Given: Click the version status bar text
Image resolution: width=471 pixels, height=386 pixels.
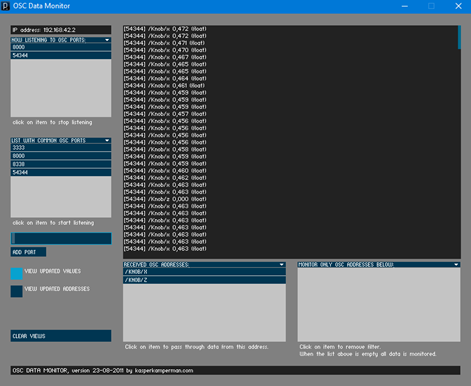Looking at the screenshot, I should point(103,370).
